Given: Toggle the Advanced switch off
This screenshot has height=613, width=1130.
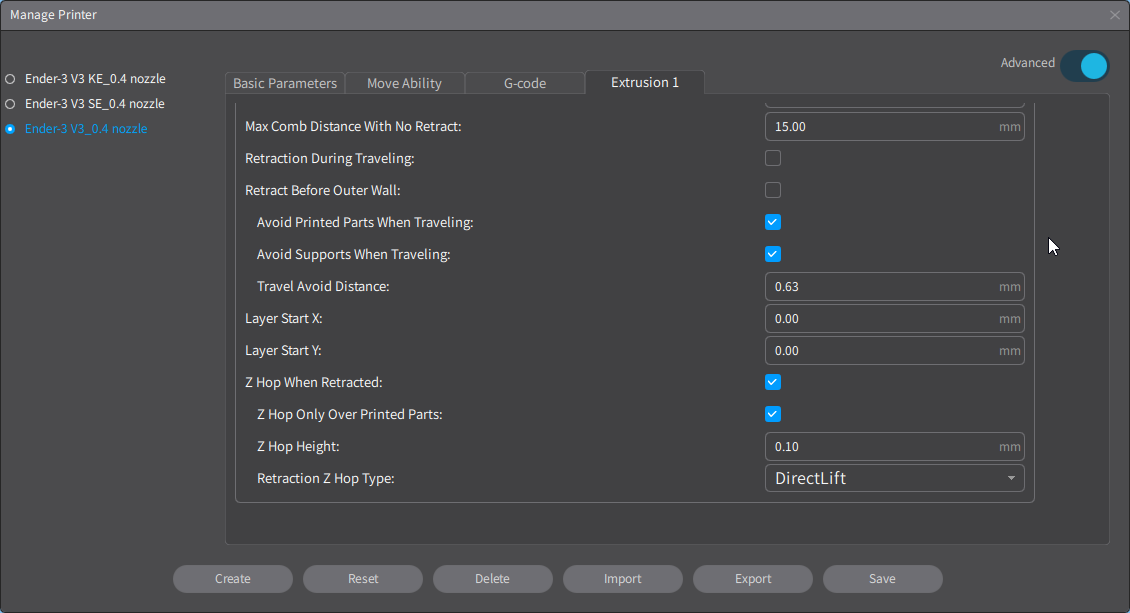Looking at the screenshot, I should (x=1084, y=66).
